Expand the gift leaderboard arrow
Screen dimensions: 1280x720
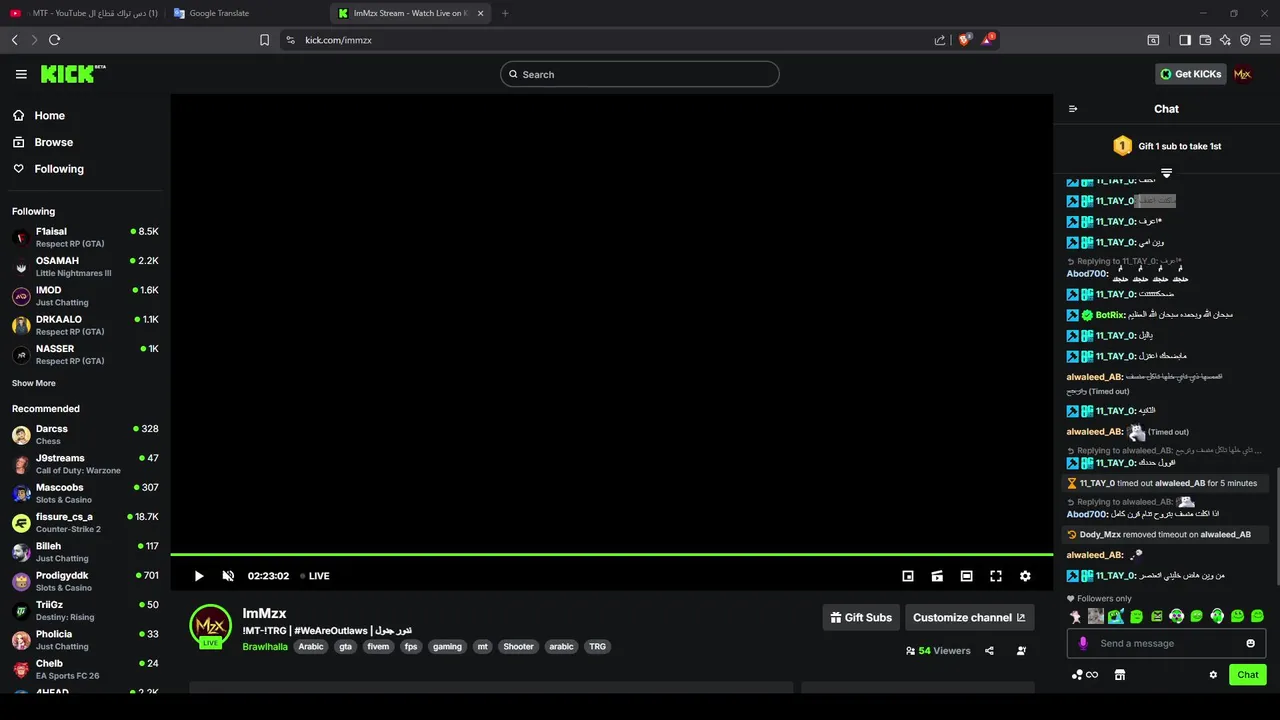pos(1166,173)
